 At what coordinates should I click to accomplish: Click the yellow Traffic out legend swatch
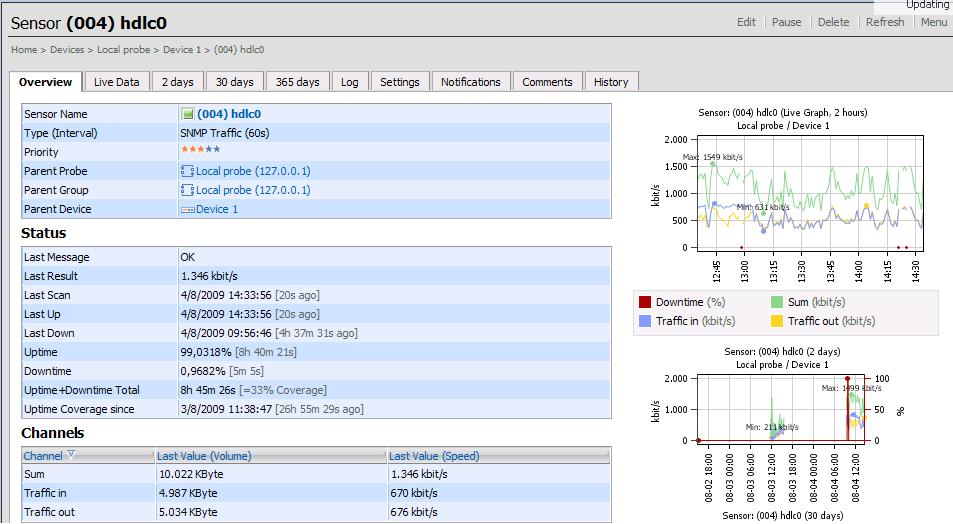point(777,321)
